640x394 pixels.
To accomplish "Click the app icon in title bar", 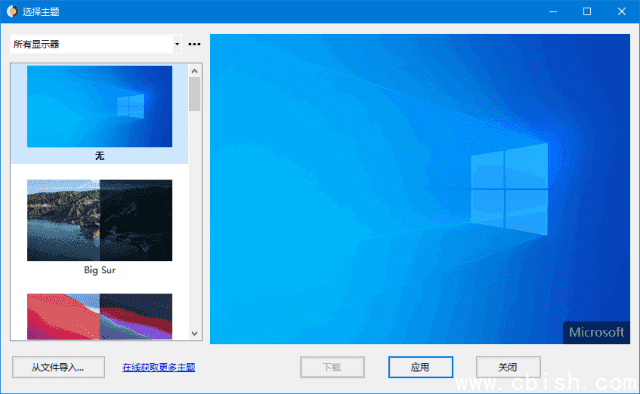I will tap(13, 11).
